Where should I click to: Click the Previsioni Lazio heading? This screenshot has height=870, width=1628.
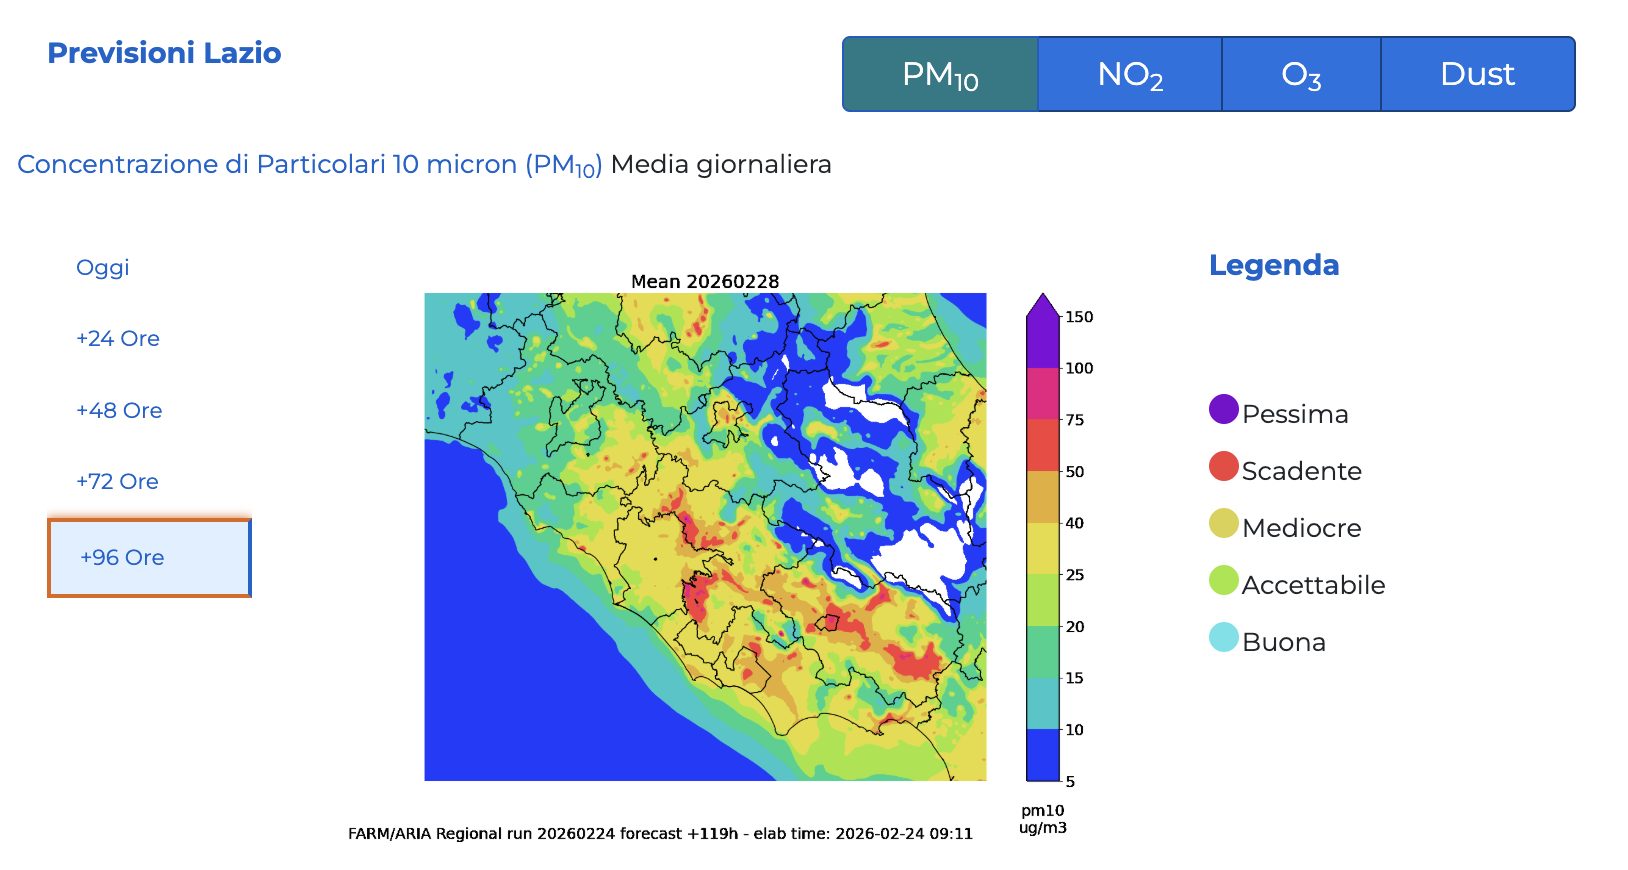click(164, 53)
